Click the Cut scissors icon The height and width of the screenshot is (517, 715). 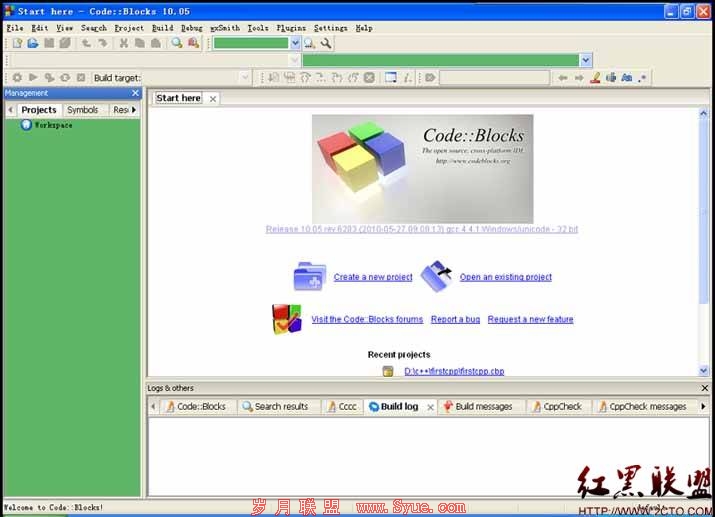(124, 43)
